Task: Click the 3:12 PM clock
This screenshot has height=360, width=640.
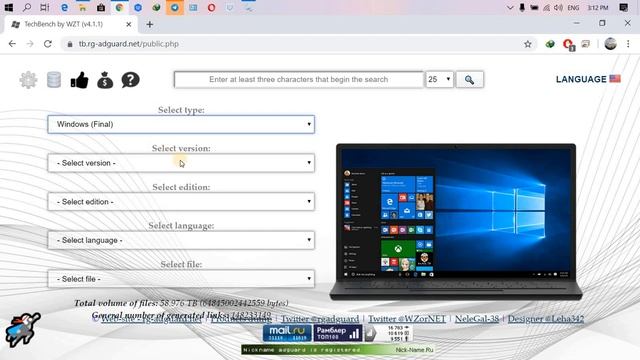Action: click(598, 7)
